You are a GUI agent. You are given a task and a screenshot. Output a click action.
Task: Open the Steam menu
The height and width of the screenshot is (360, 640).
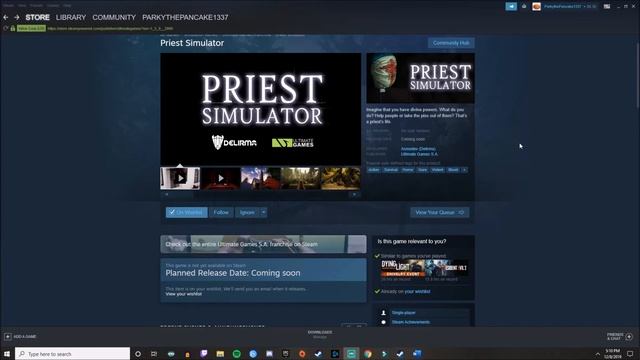[9, 5]
